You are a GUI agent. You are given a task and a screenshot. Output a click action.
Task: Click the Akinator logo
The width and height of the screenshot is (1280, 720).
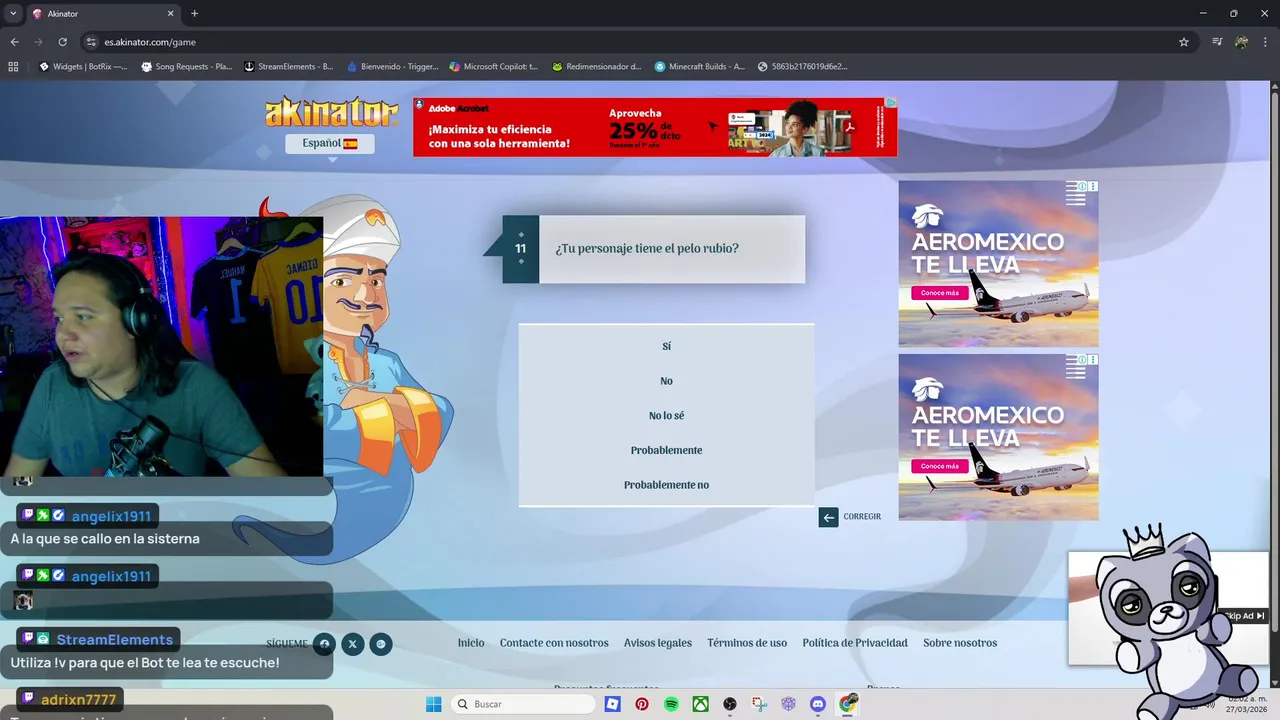point(330,112)
